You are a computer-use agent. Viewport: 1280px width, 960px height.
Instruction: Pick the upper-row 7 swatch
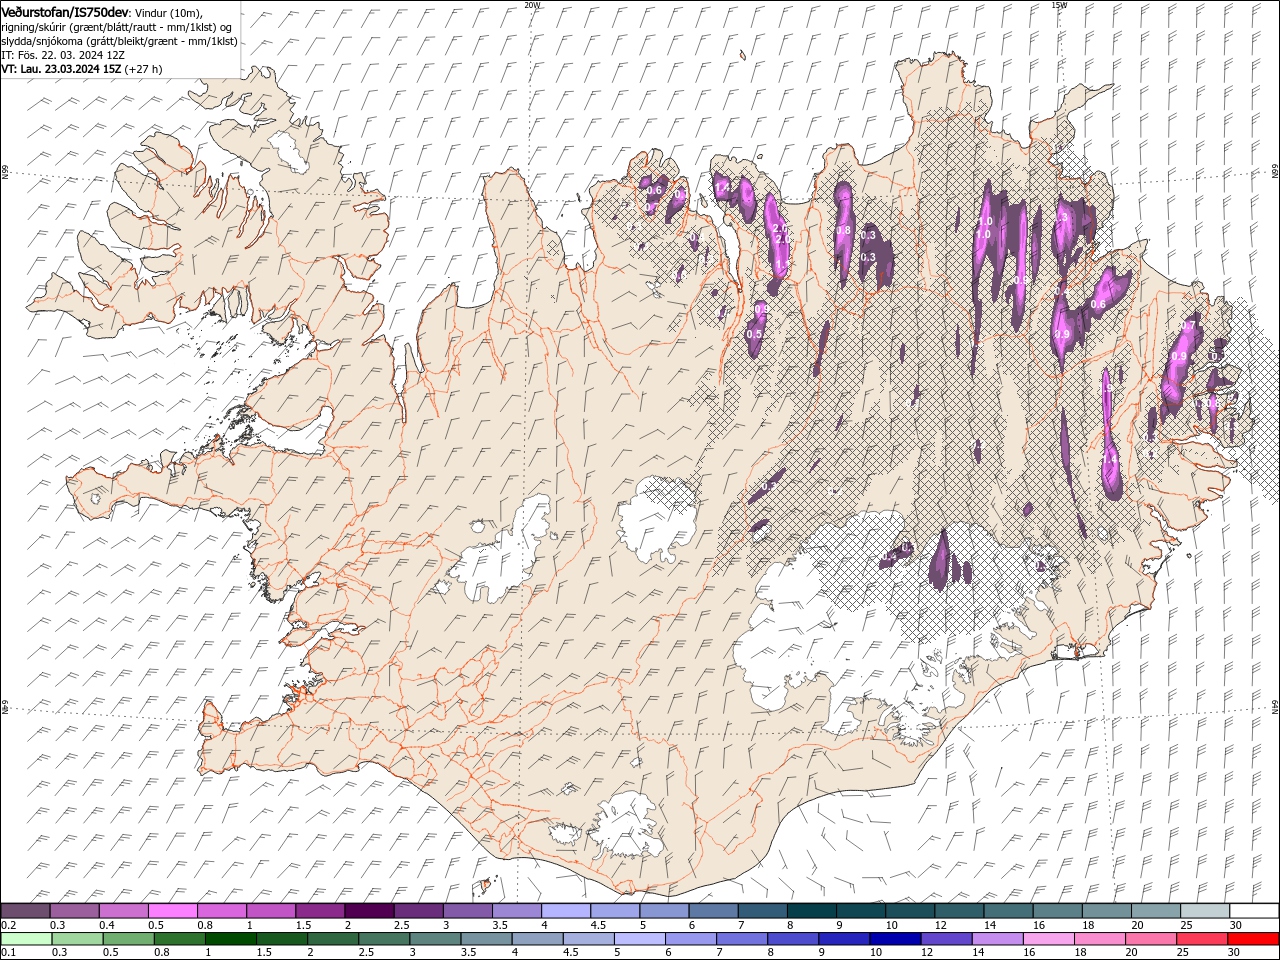[x=761, y=911]
